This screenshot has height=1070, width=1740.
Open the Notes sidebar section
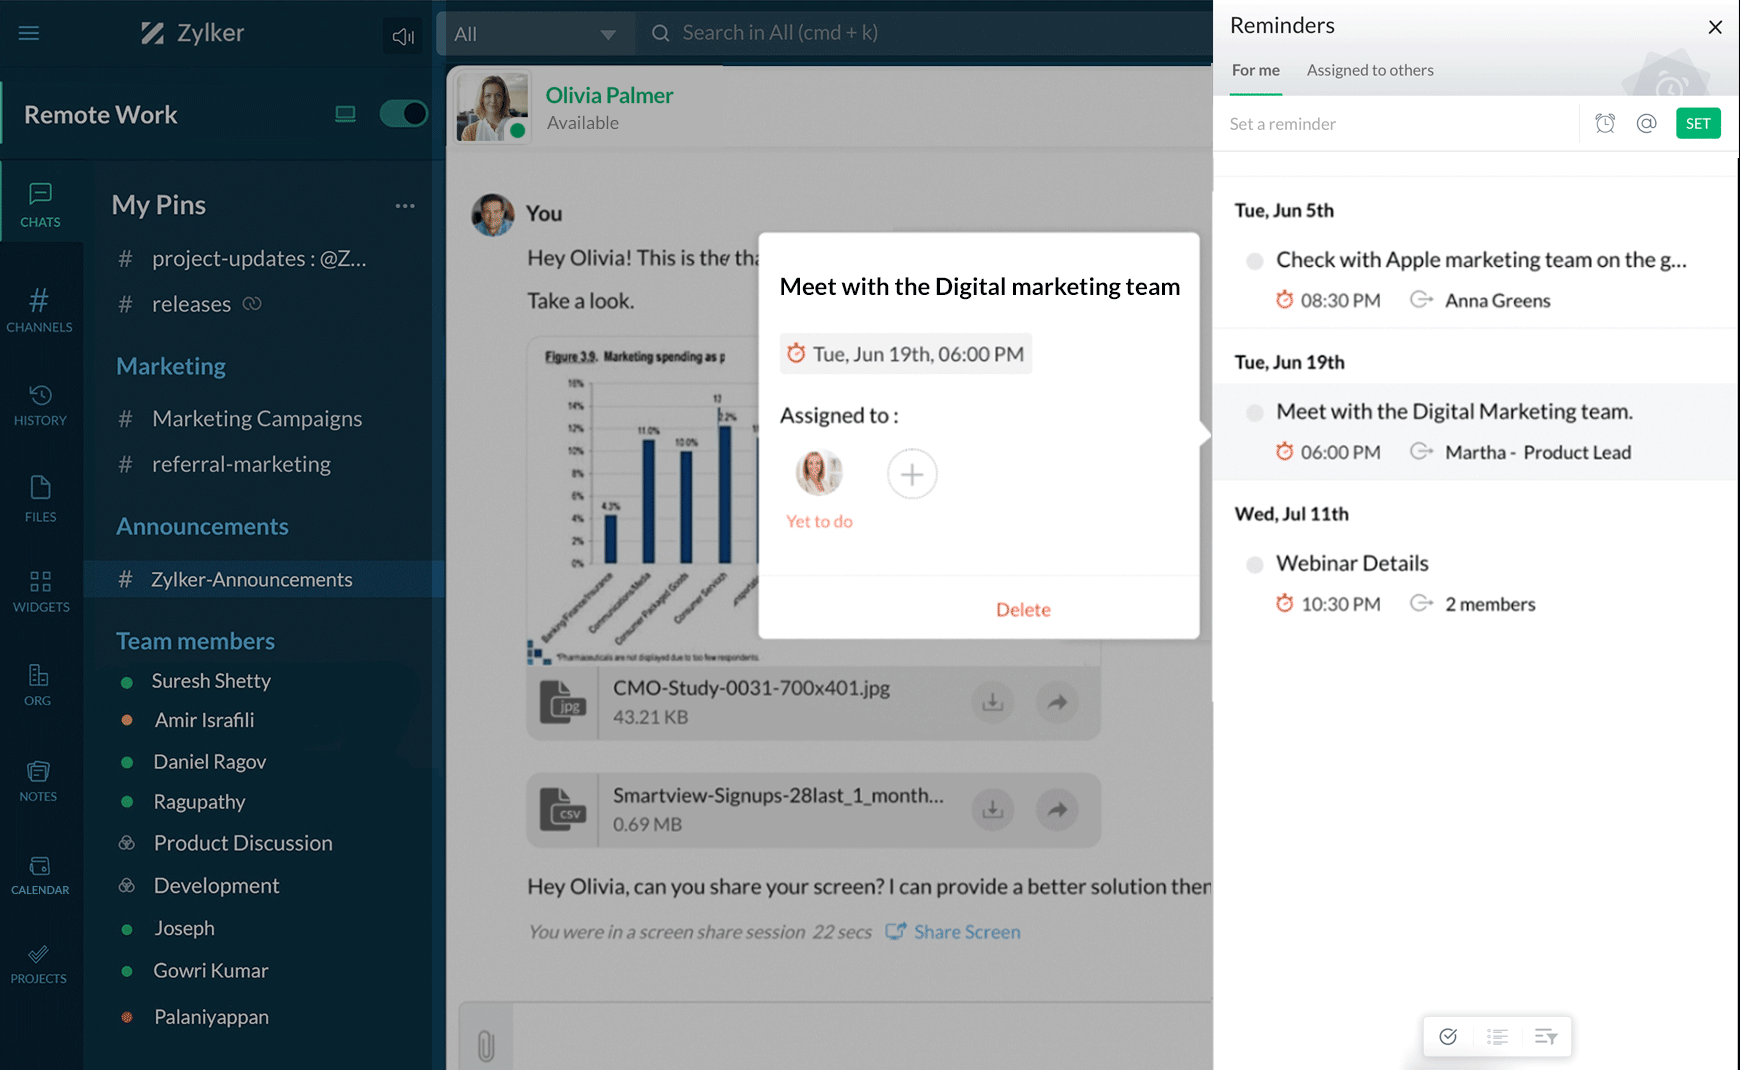(x=38, y=781)
